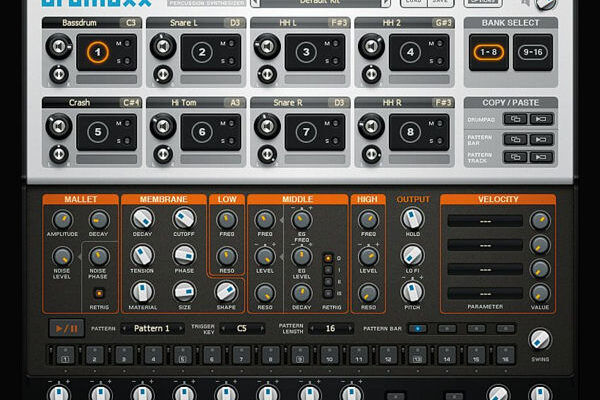
Task: Switch to bank 9-16
Action: (x=532, y=52)
